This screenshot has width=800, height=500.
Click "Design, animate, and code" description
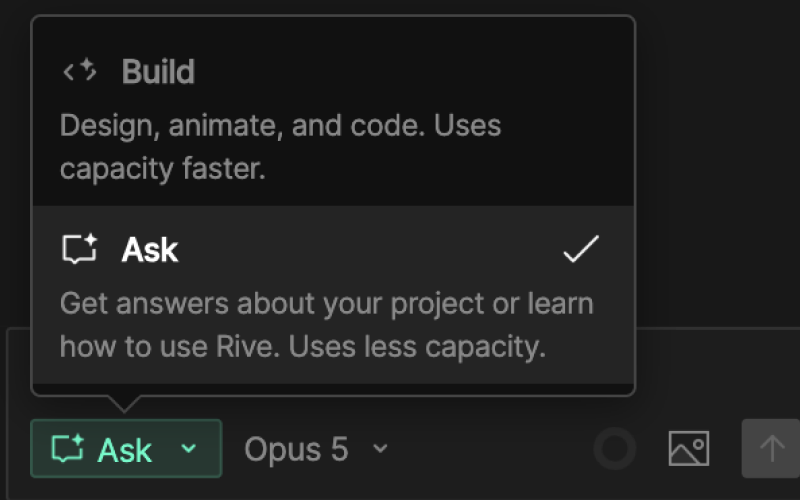tap(242, 126)
